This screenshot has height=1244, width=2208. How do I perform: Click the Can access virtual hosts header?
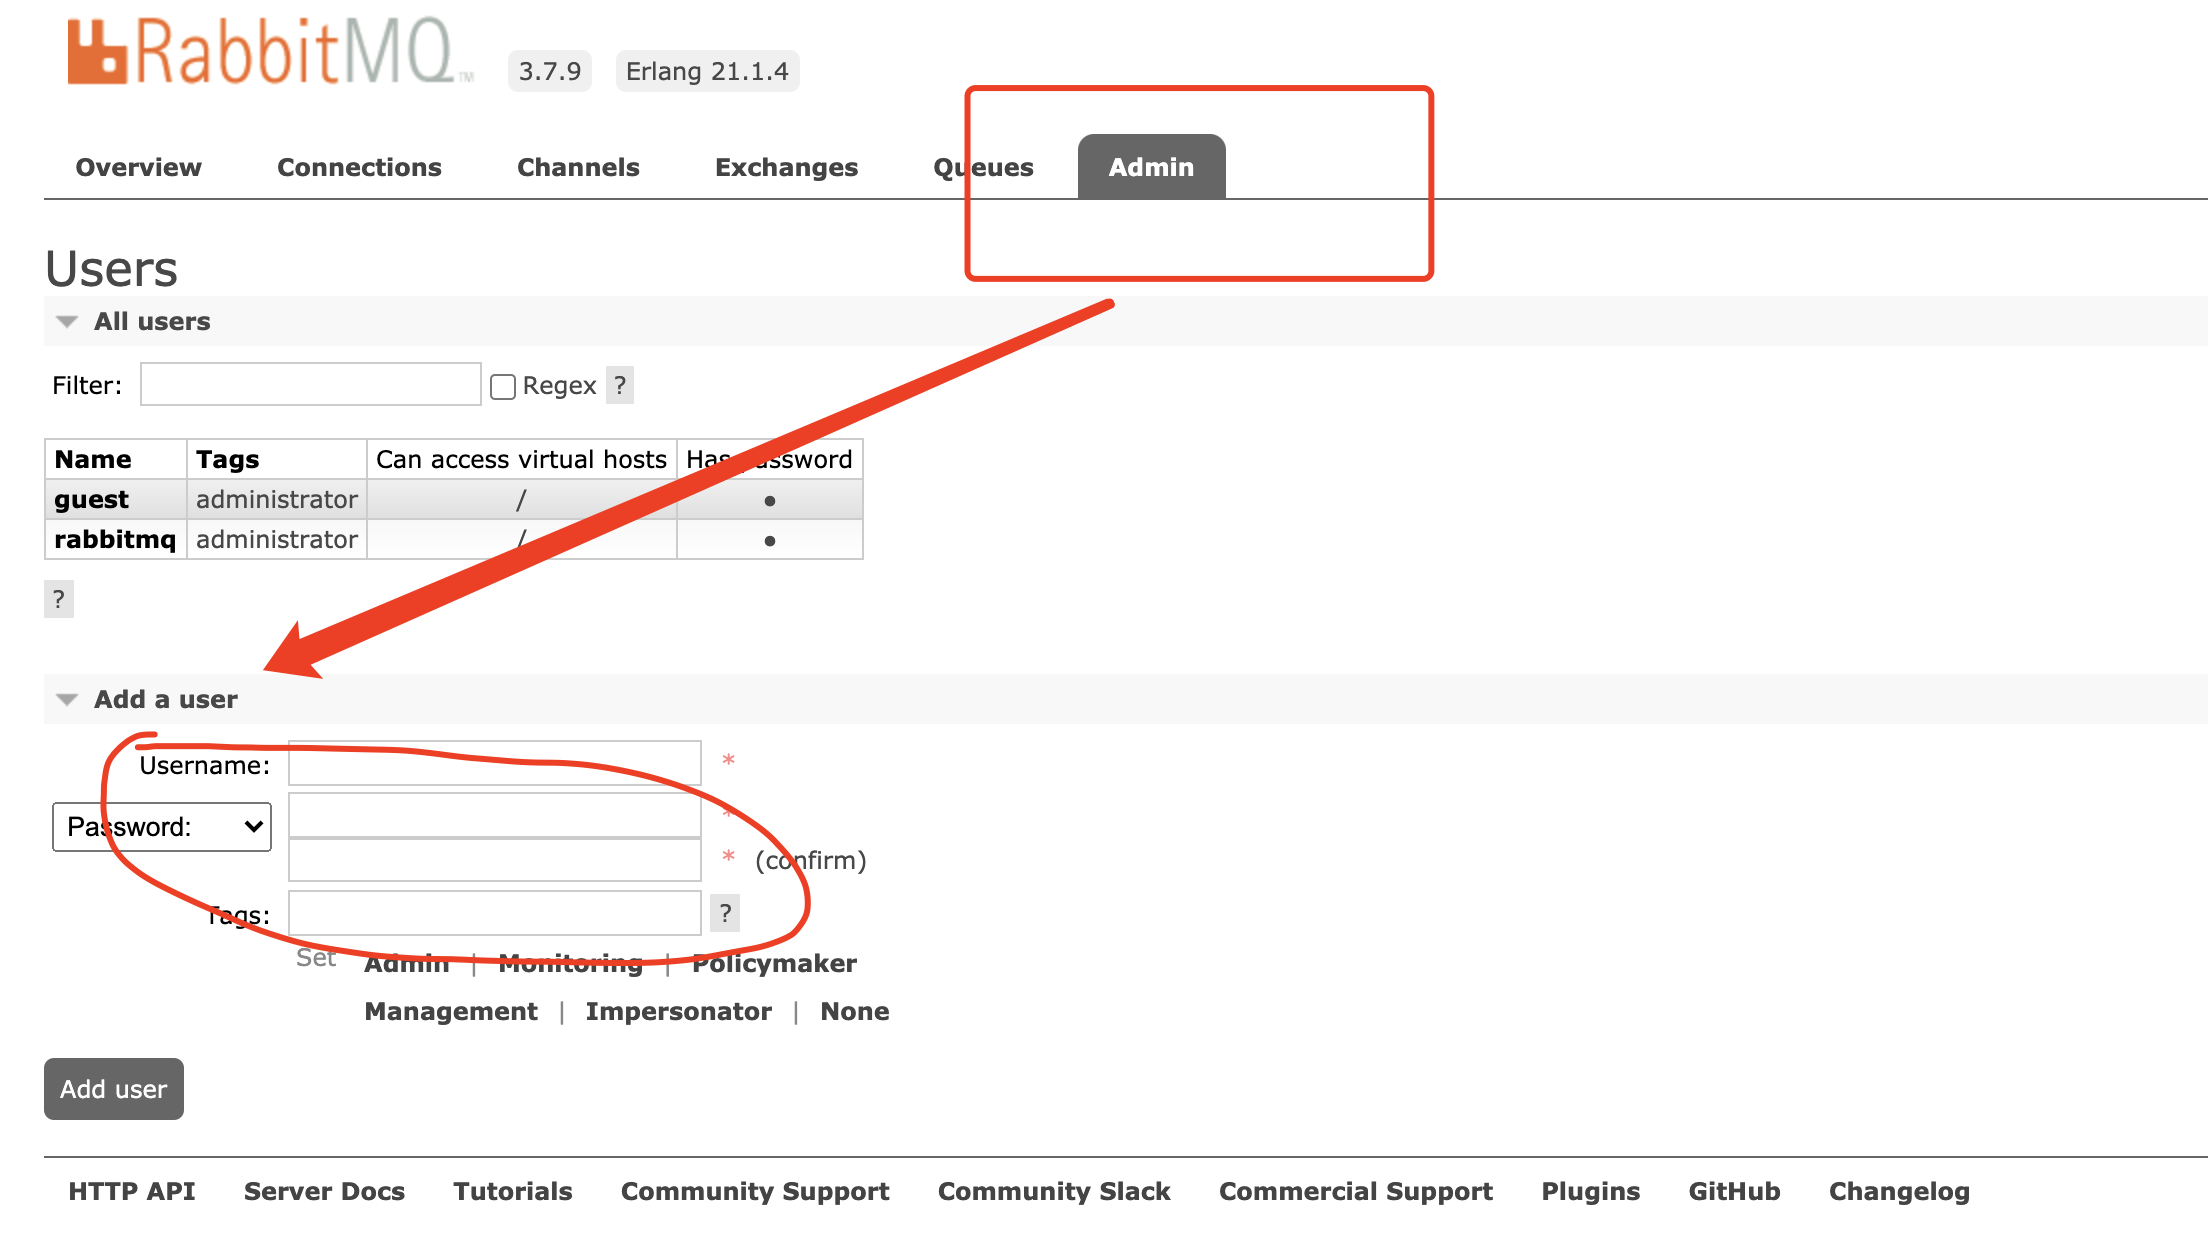tap(521, 459)
